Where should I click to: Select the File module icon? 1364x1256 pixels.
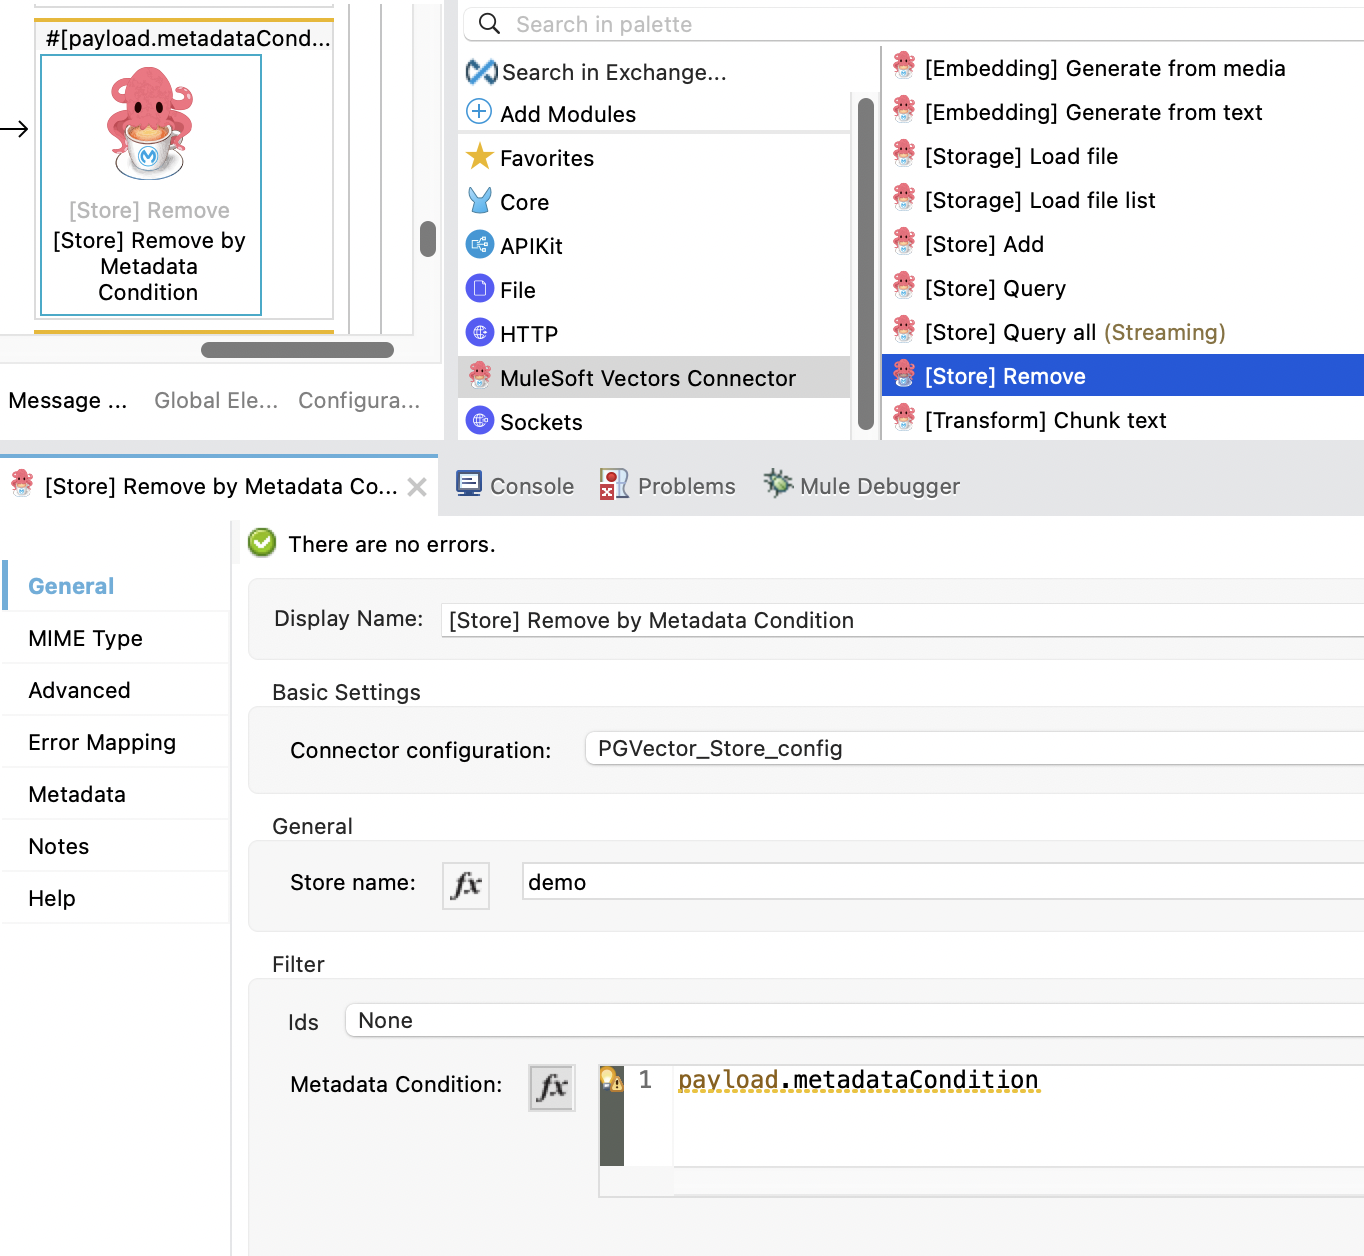click(480, 288)
